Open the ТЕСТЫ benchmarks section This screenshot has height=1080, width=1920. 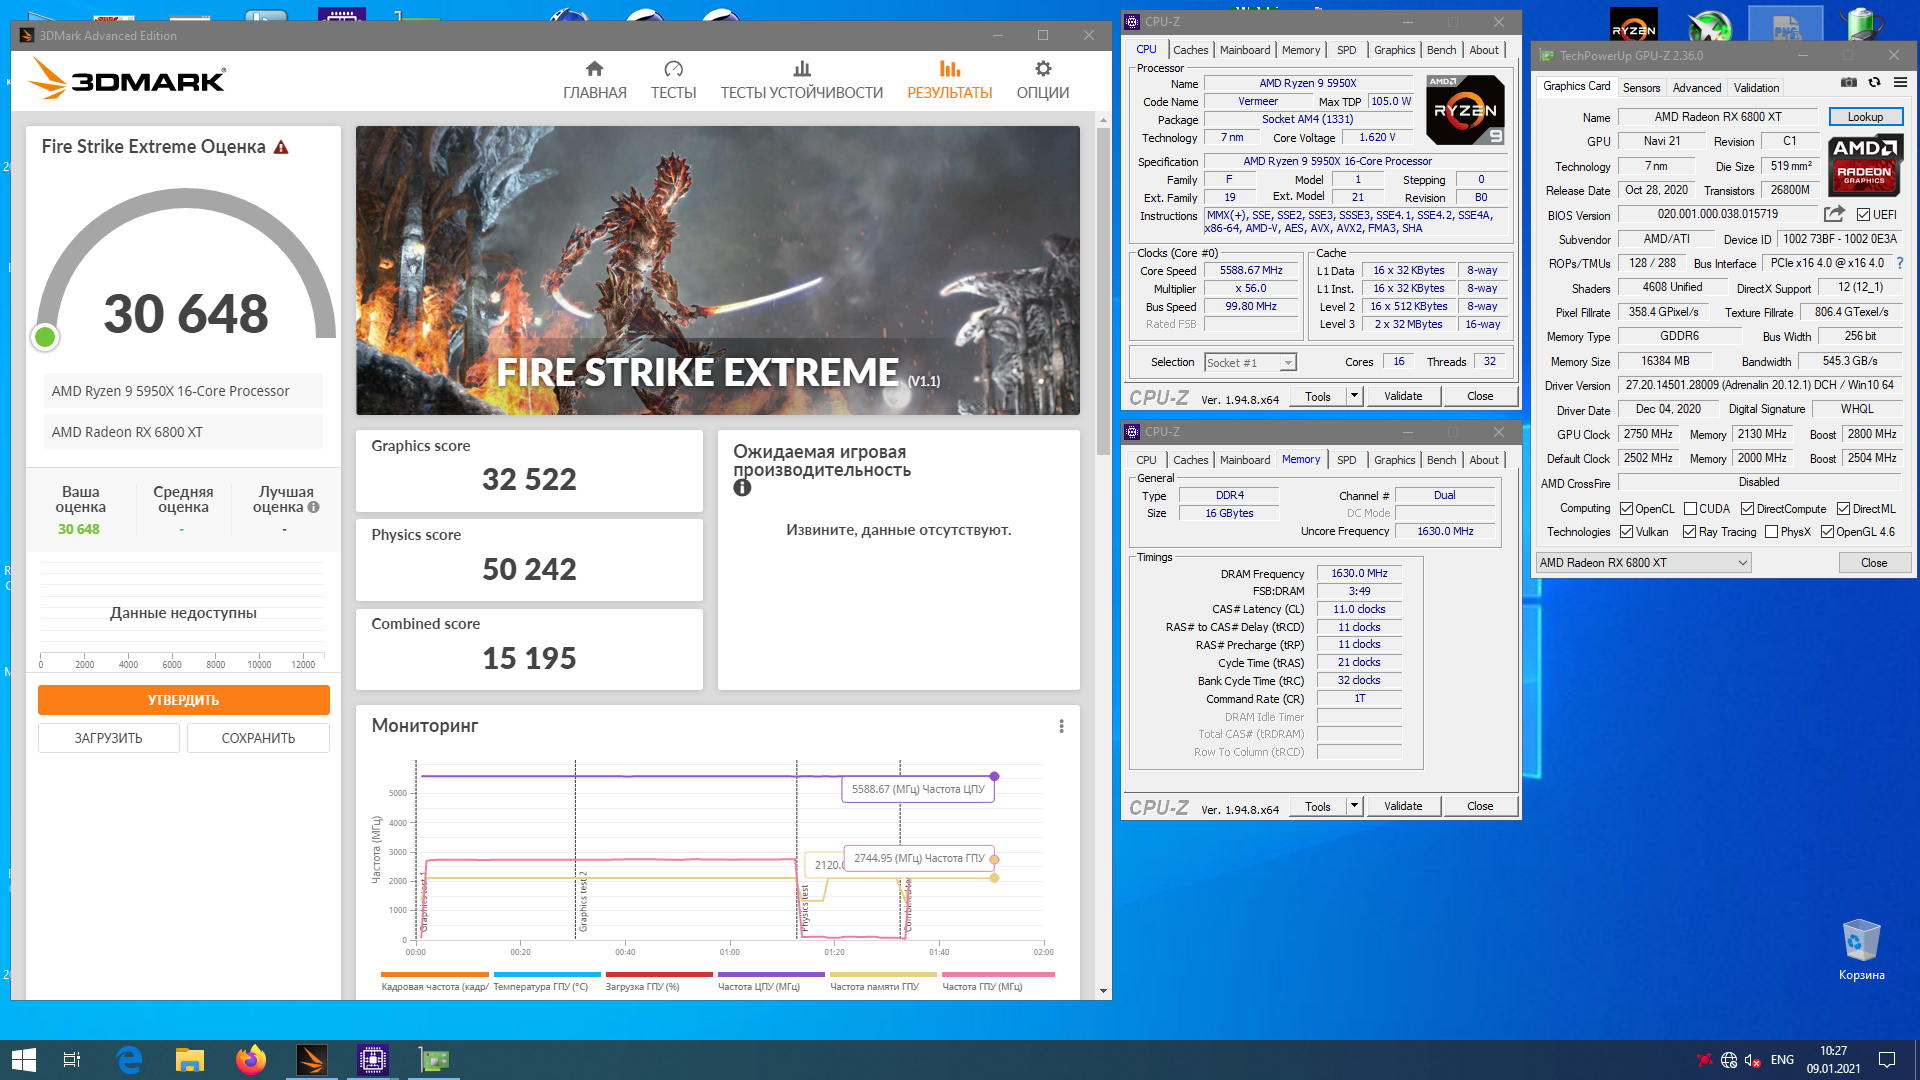673,80
